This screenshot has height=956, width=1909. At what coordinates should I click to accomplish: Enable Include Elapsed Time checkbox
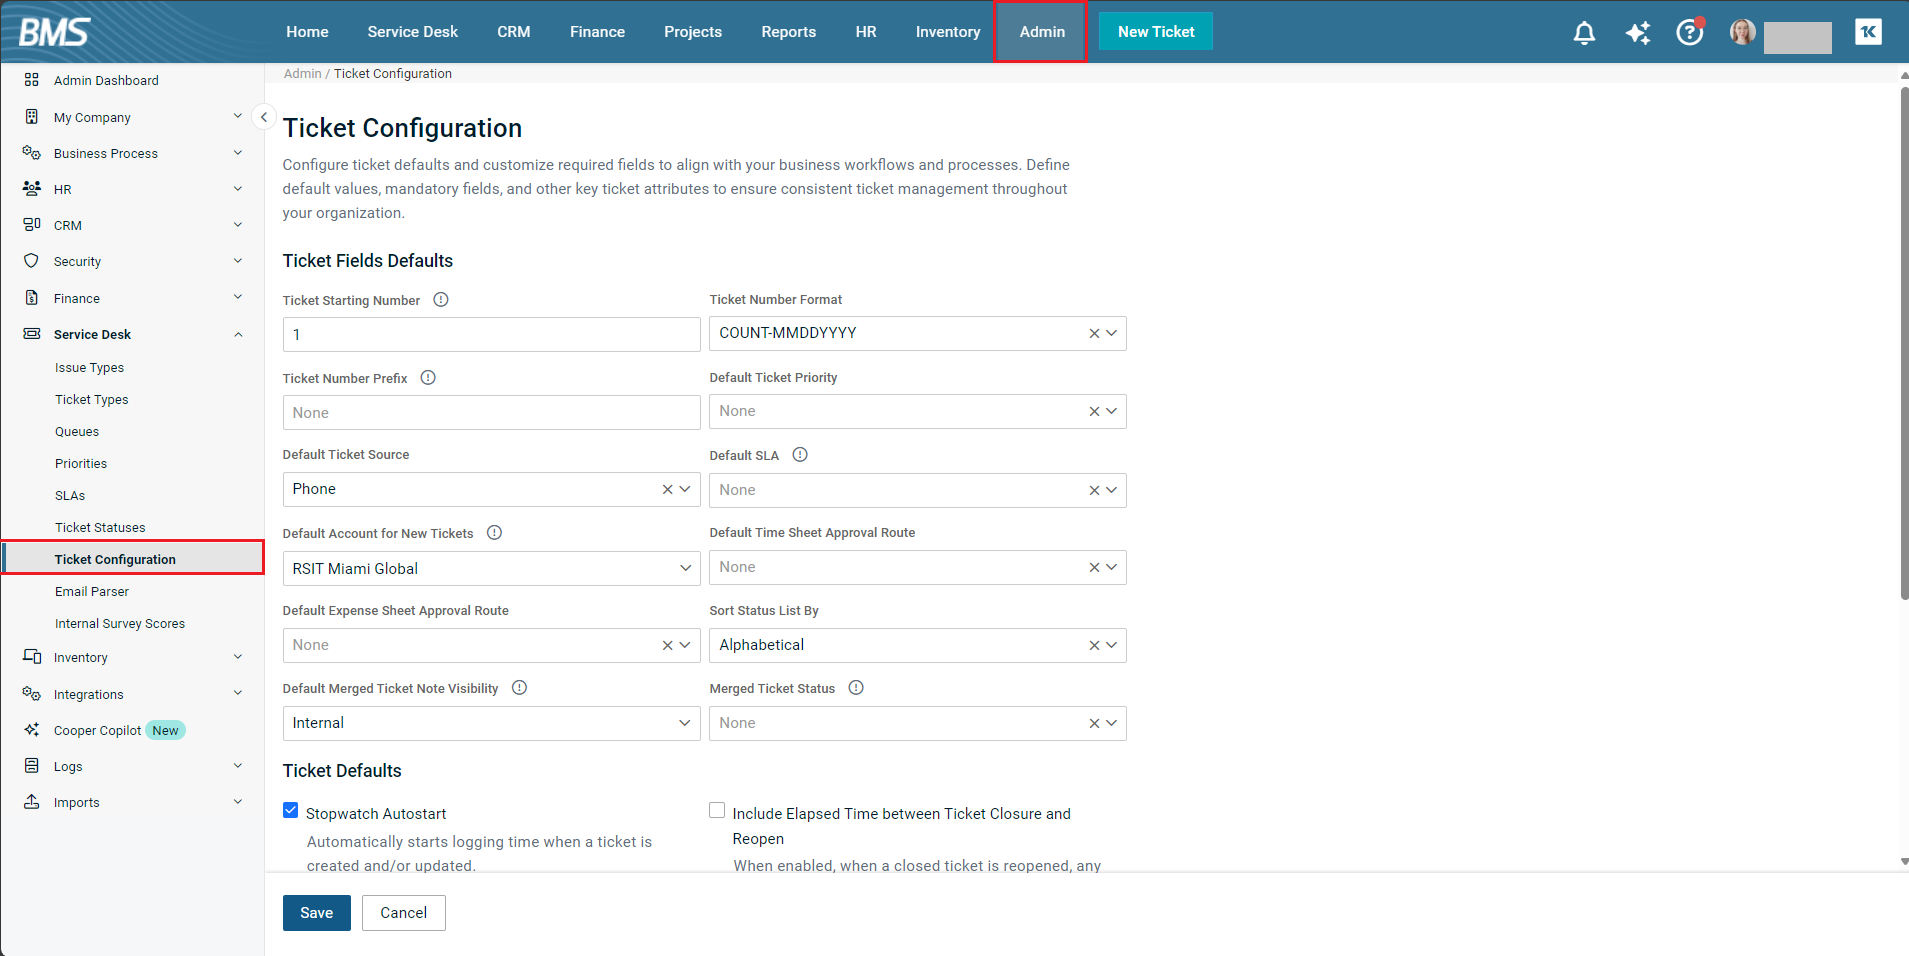pyautogui.click(x=717, y=811)
